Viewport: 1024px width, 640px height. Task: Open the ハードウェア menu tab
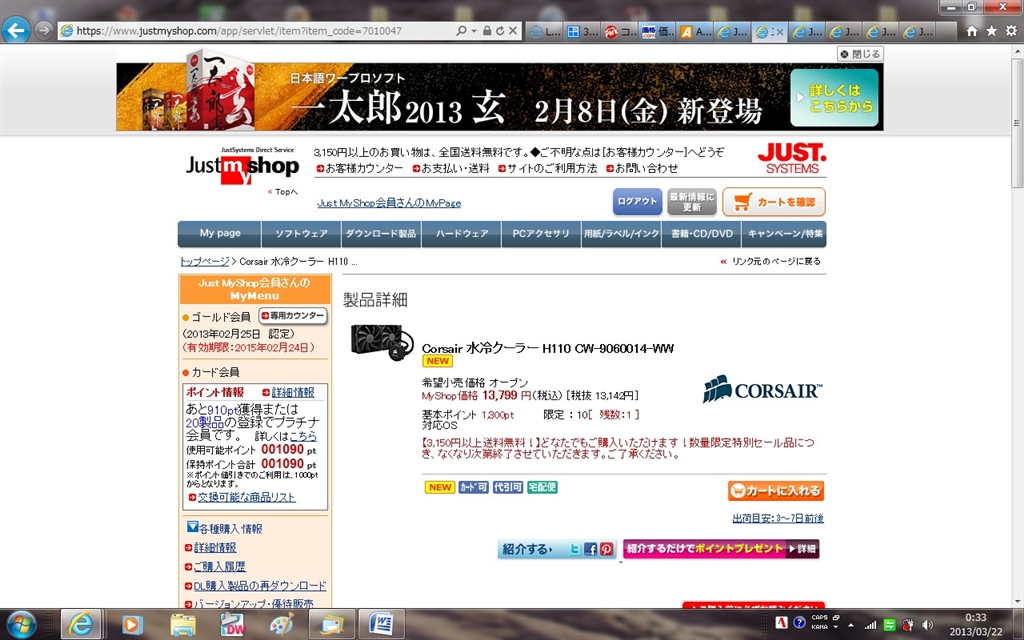point(461,234)
